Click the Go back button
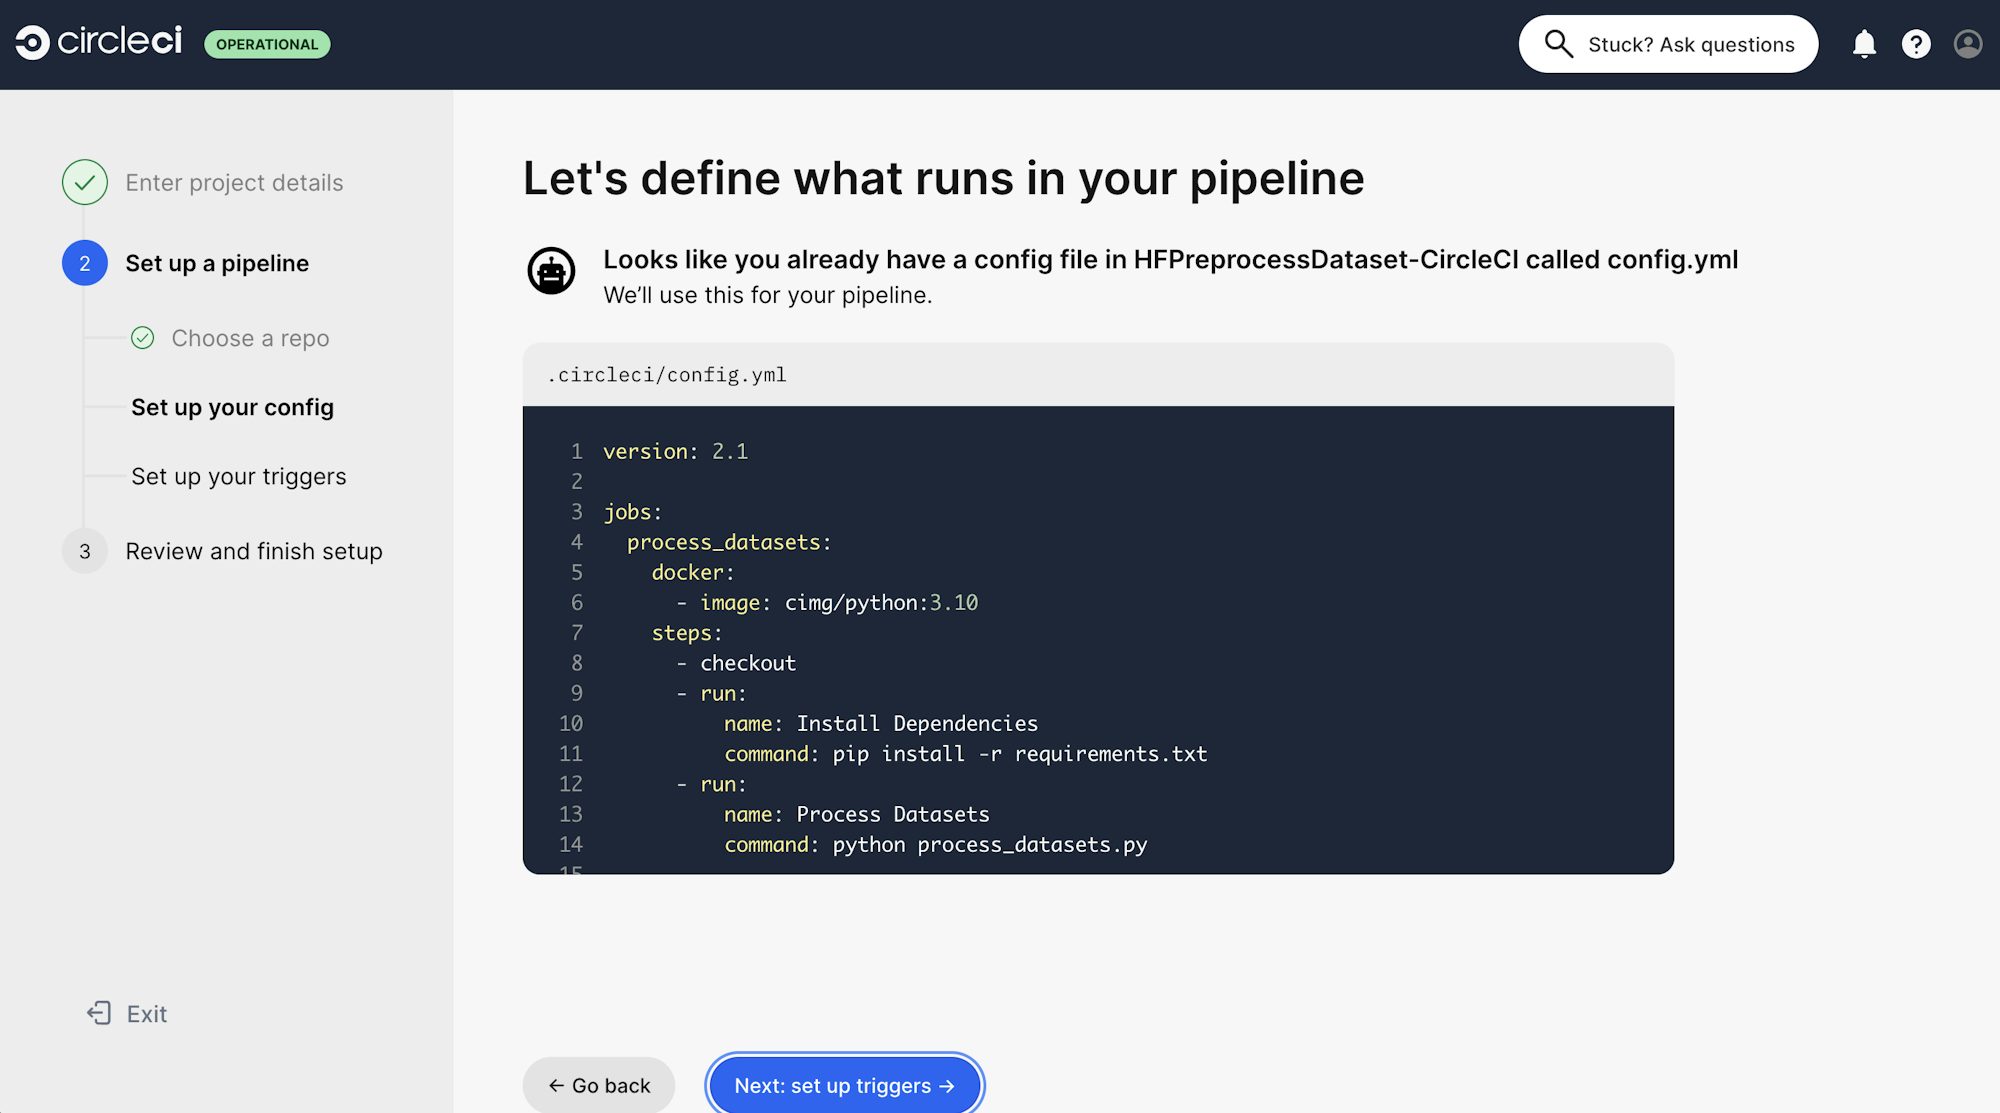 (598, 1085)
